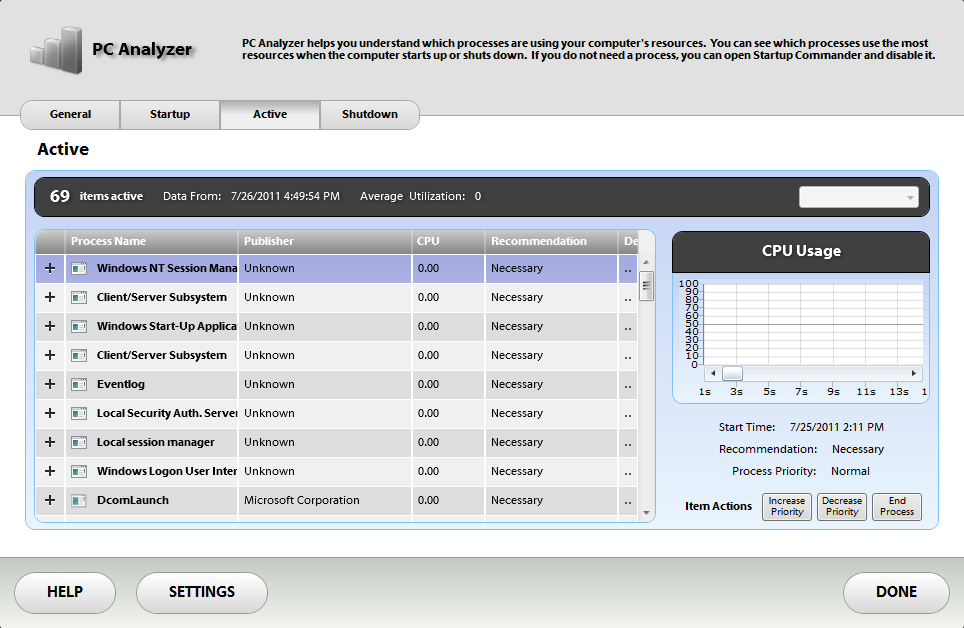This screenshot has height=628, width=964.
Task: Open the dropdown in the items active bar
Action: [x=858, y=197]
